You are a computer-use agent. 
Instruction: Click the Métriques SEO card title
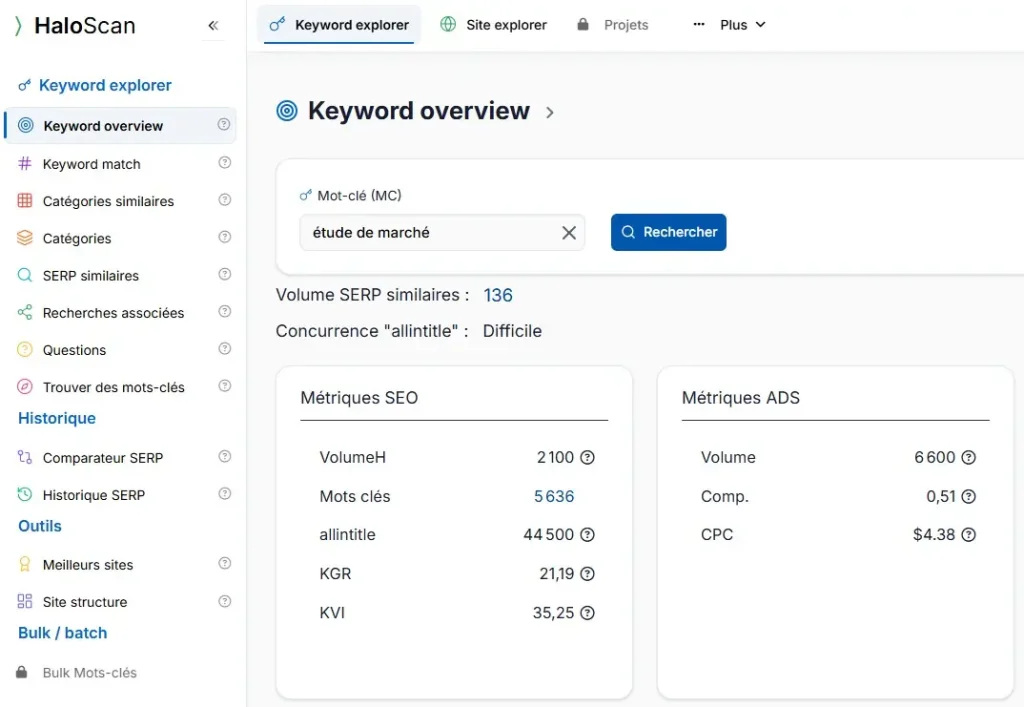(x=359, y=398)
